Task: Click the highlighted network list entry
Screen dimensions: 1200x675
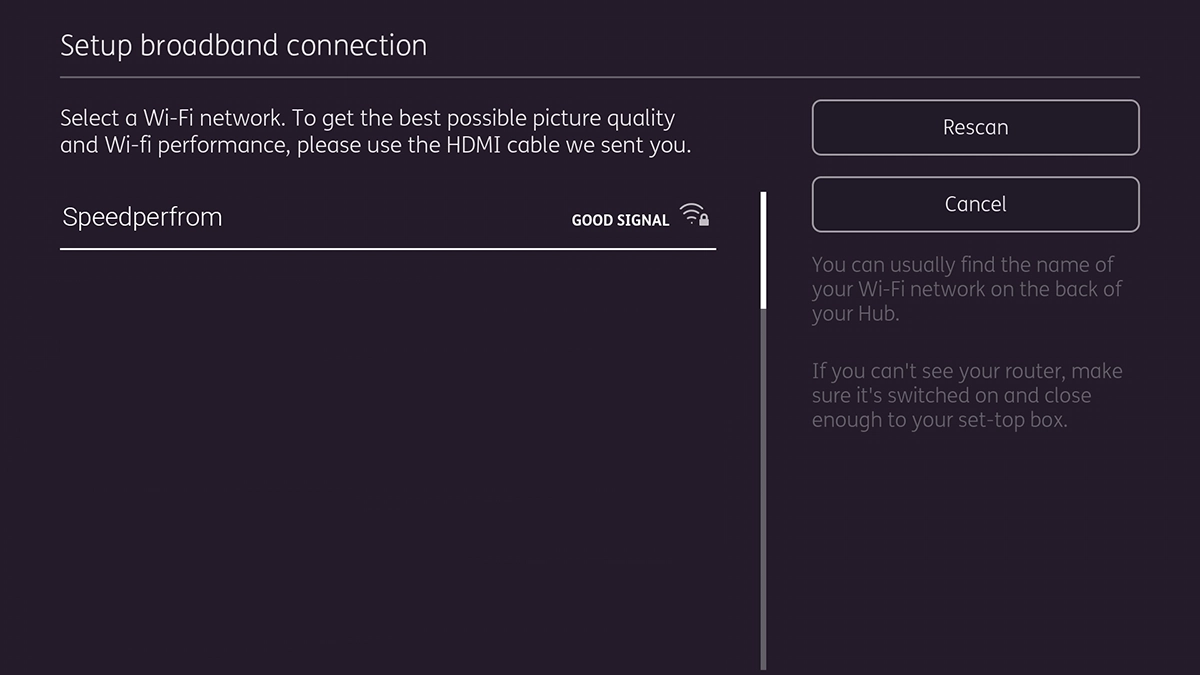Action: coord(390,217)
